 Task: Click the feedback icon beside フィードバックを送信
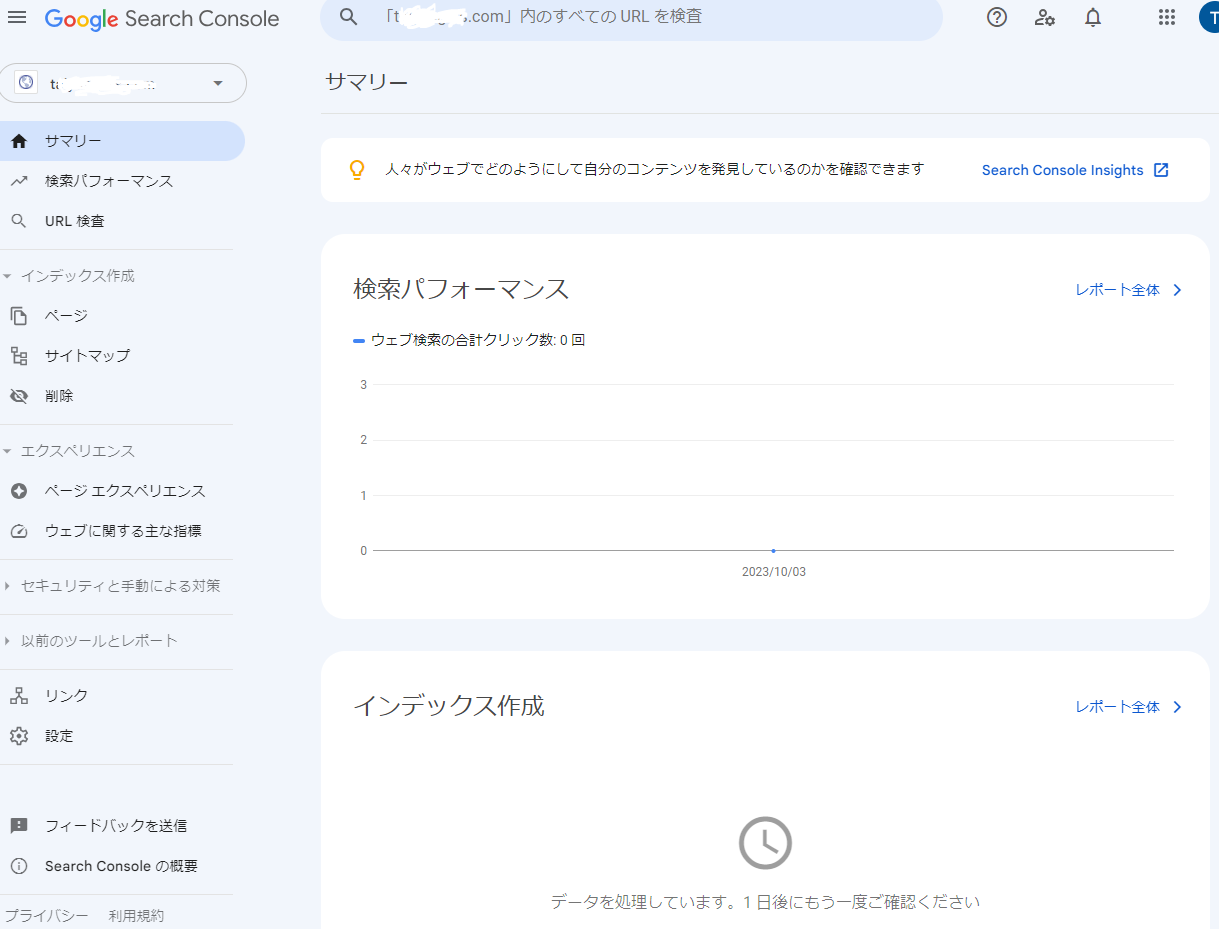pyautogui.click(x=19, y=826)
